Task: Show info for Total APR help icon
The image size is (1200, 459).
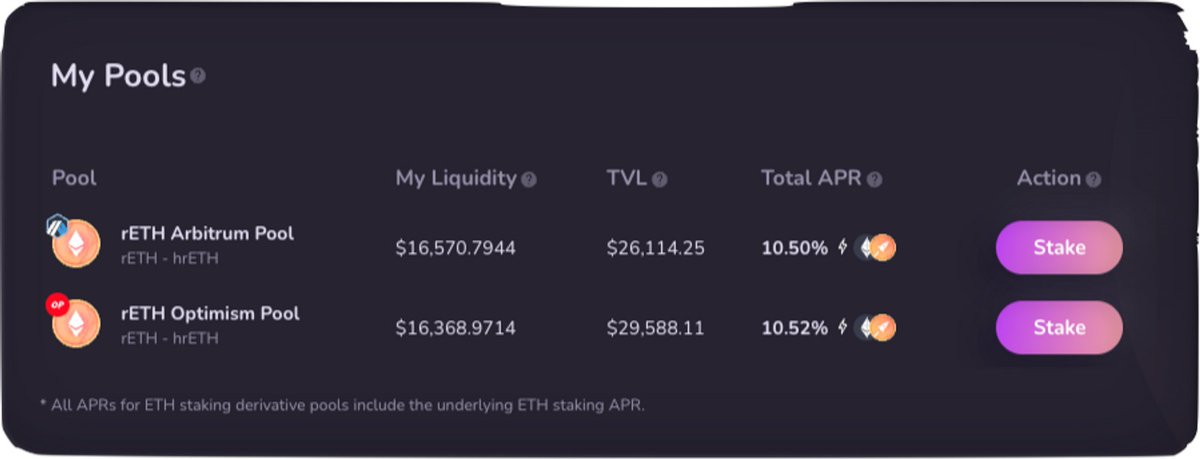Action: tap(875, 180)
